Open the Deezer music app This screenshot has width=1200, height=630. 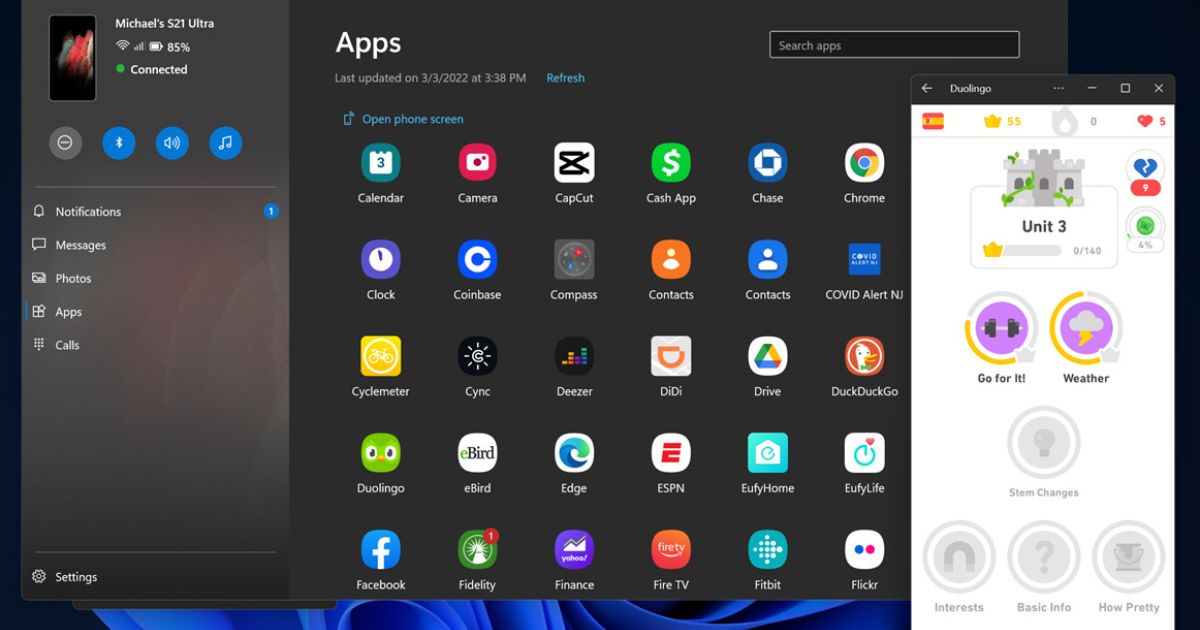click(574, 356)
